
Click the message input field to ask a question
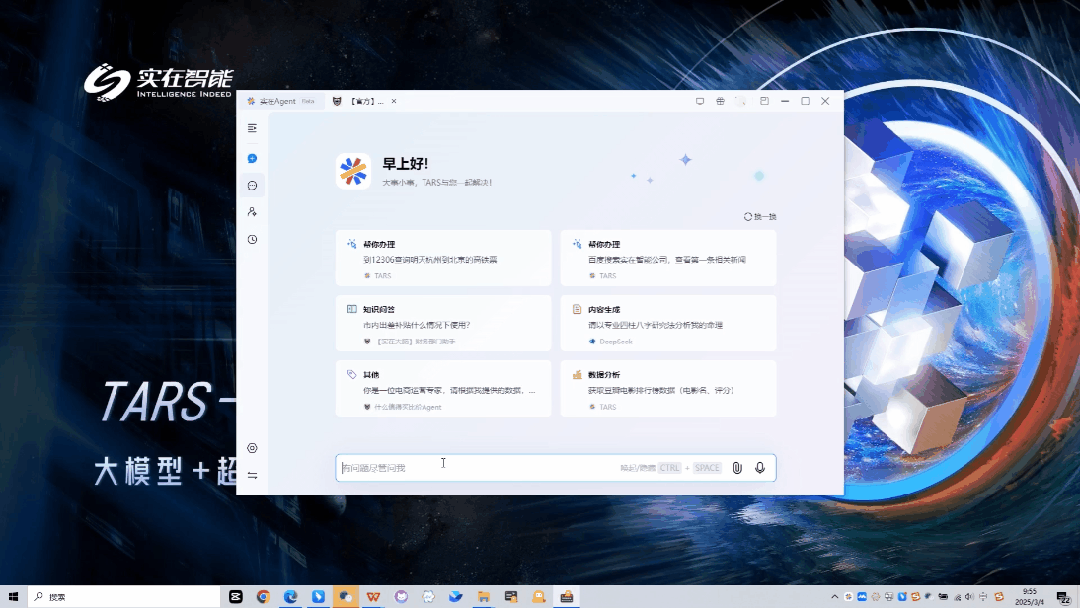pyautogui.click(x=500, y=467)
